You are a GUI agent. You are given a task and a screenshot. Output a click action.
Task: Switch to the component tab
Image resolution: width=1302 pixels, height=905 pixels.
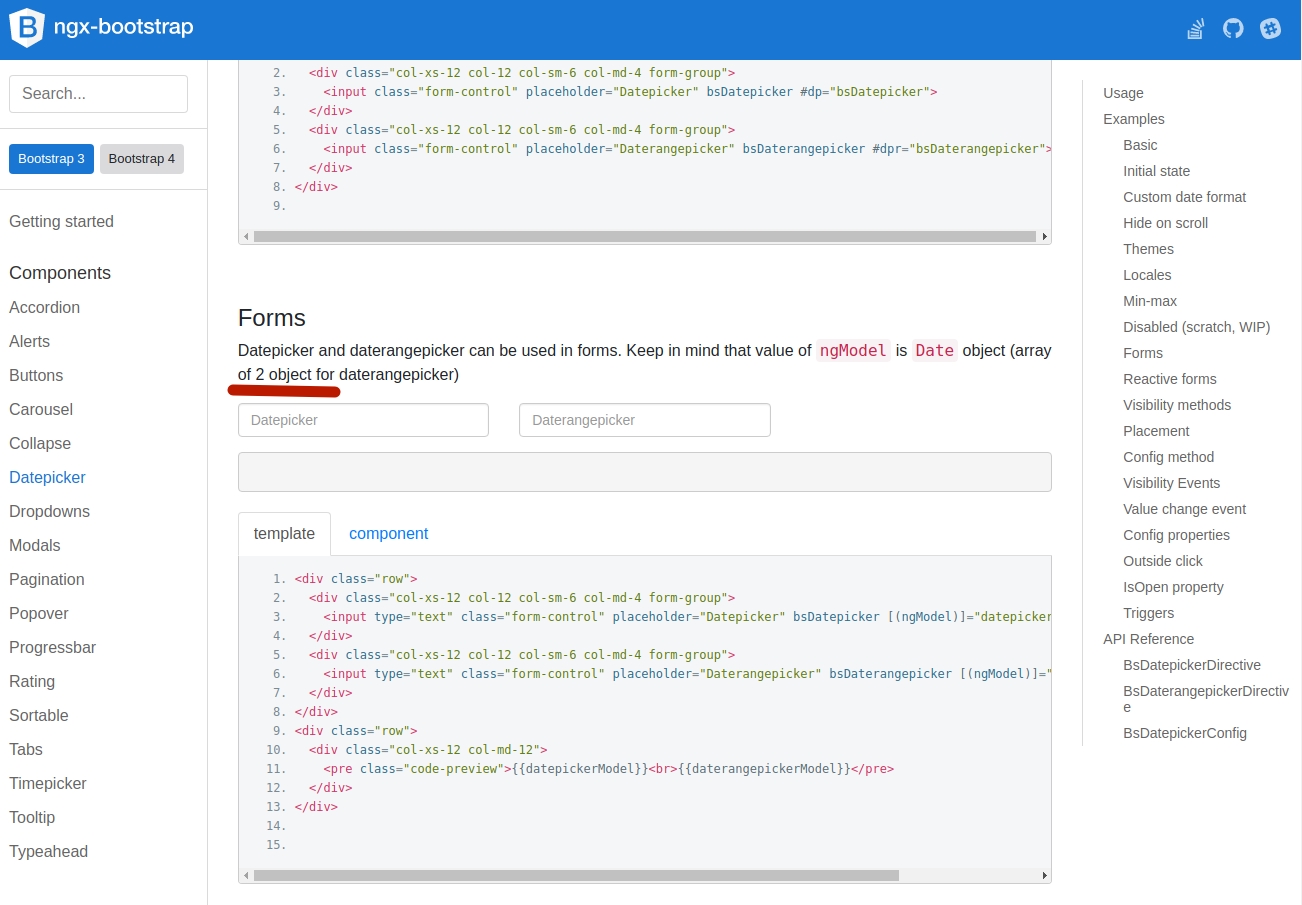tap(388, 533)
